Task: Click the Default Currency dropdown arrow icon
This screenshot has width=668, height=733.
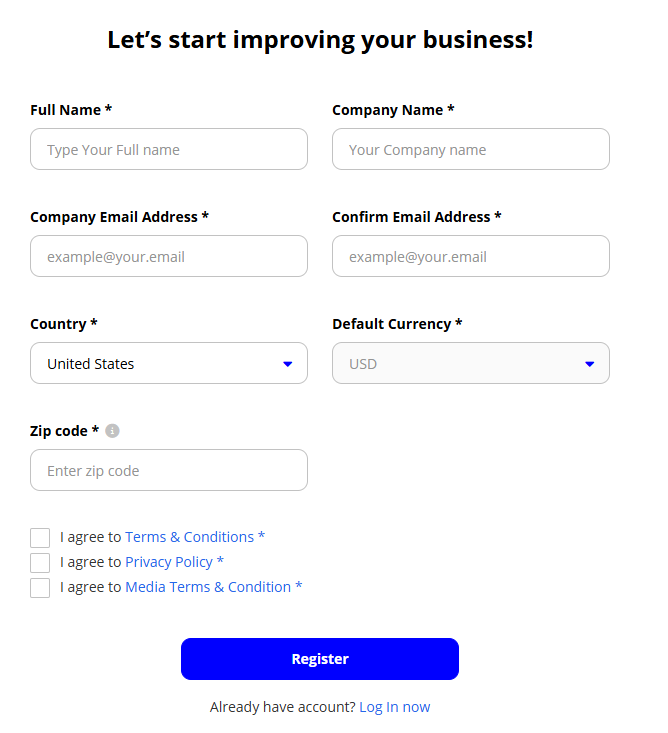Action: coord(589,364)
